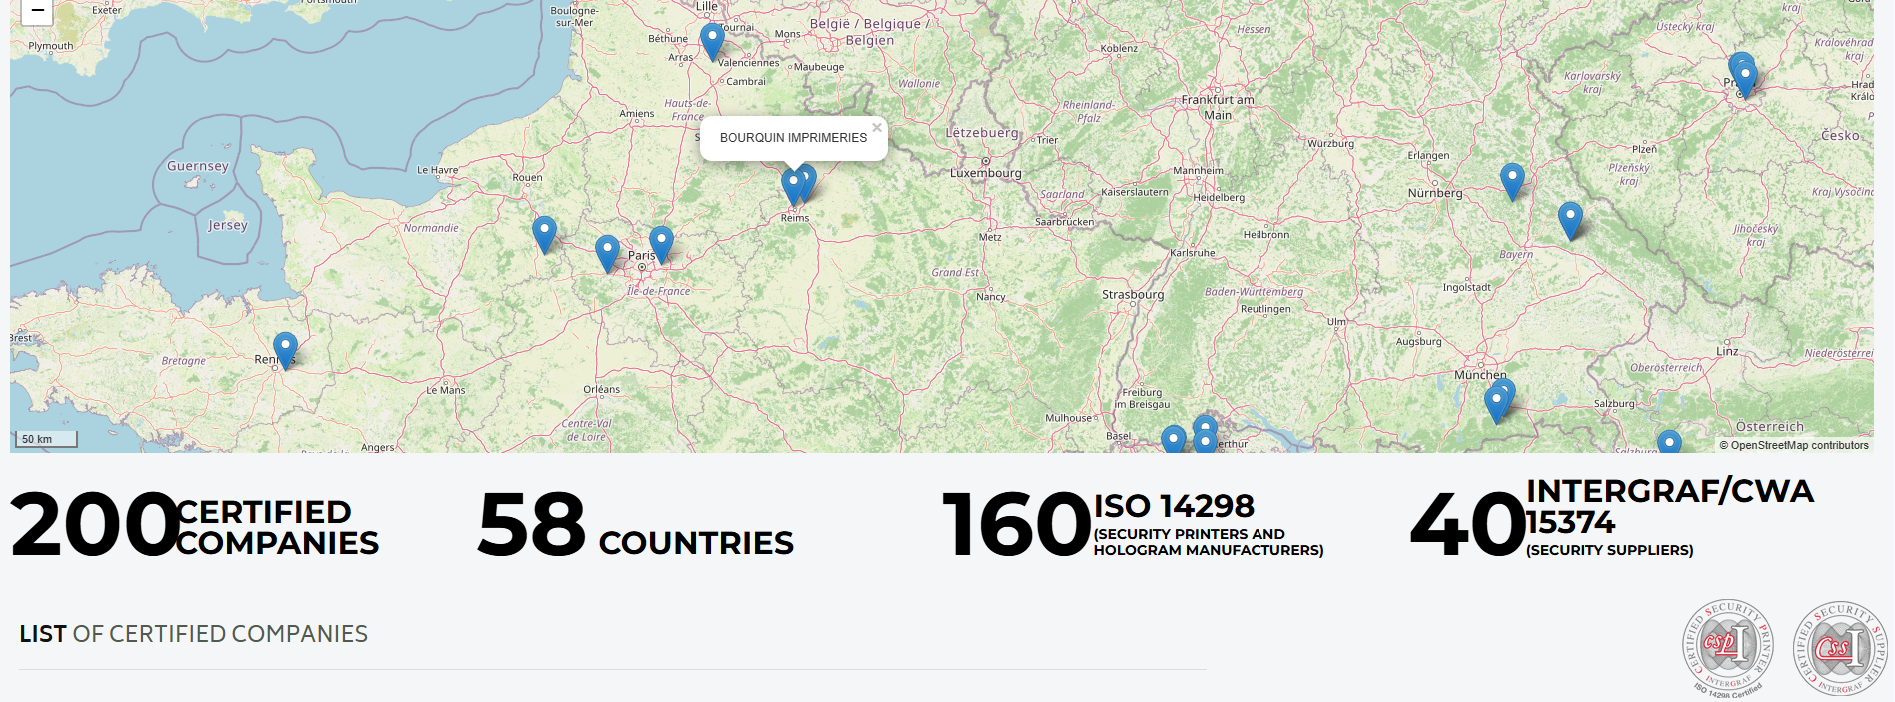Screen dimensions: 1895x702
Task: Open the OpenStreetMap contributors link
Action: (1799, 446)
